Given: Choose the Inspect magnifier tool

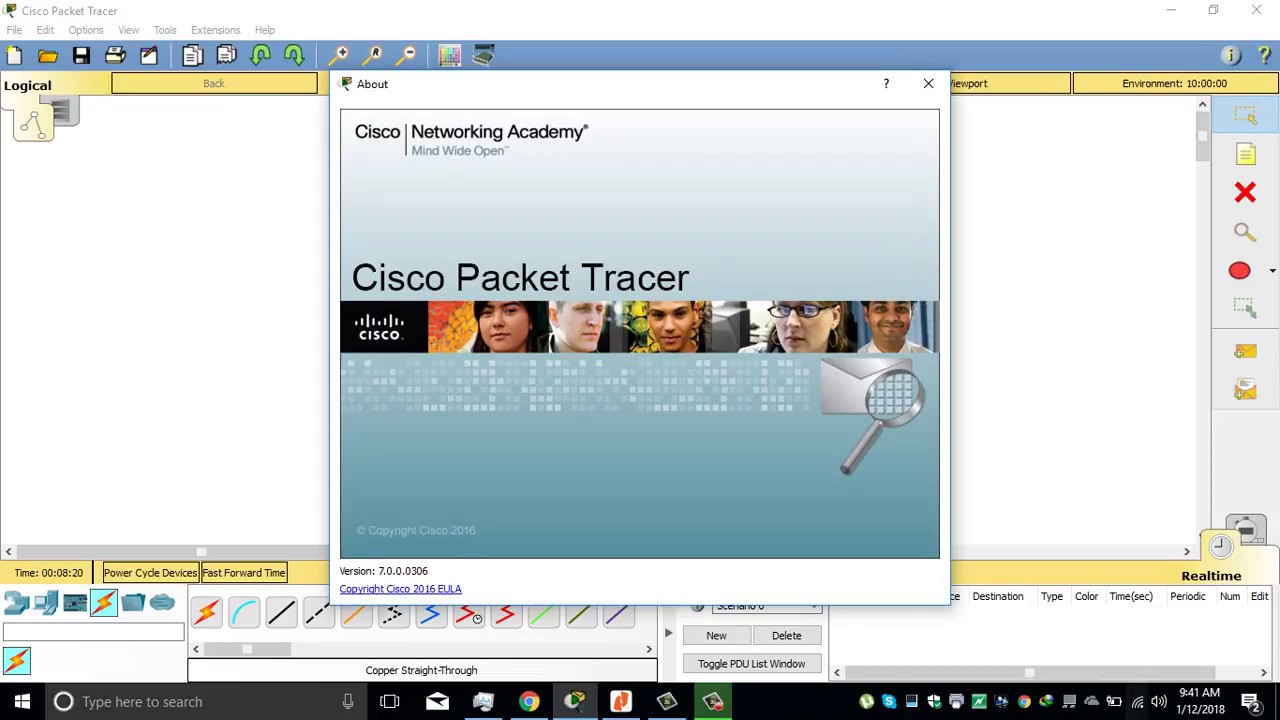Looking at the screenshot, I should (x=1245, y=232).
